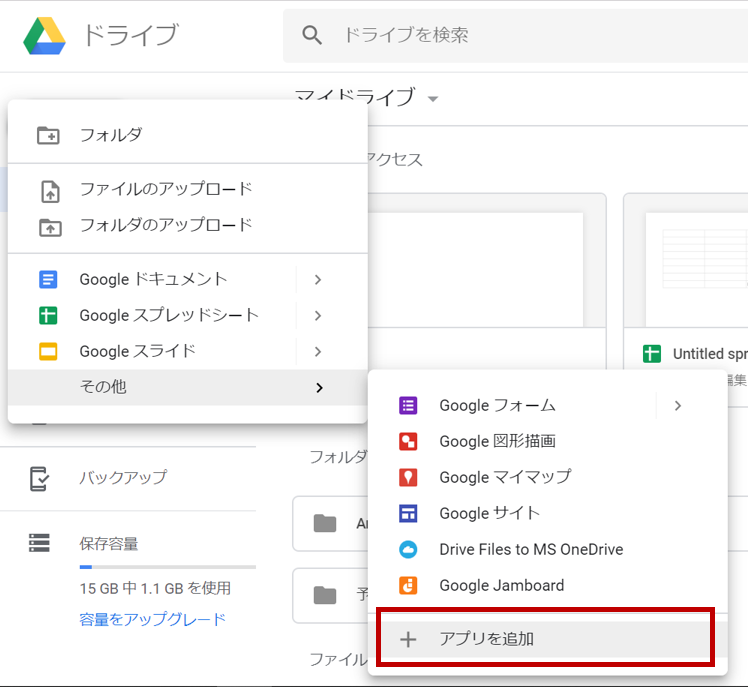Click the search magnifier icon
Image resolution: width=748 pixels, height=687 pixels.
[312, 35]
